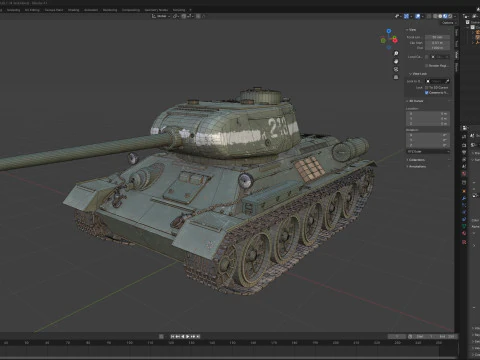
Task: Open the orange Object properties tab icon
Action: 464,191
